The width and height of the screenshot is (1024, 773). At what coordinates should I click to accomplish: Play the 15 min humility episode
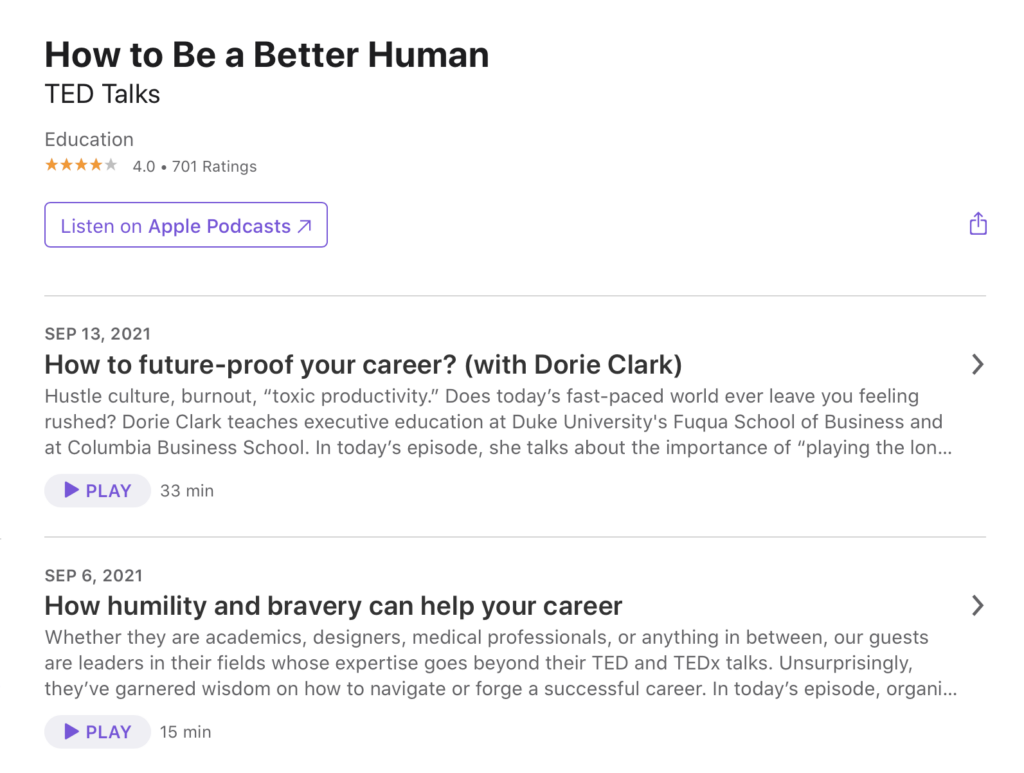click(98, 732)
